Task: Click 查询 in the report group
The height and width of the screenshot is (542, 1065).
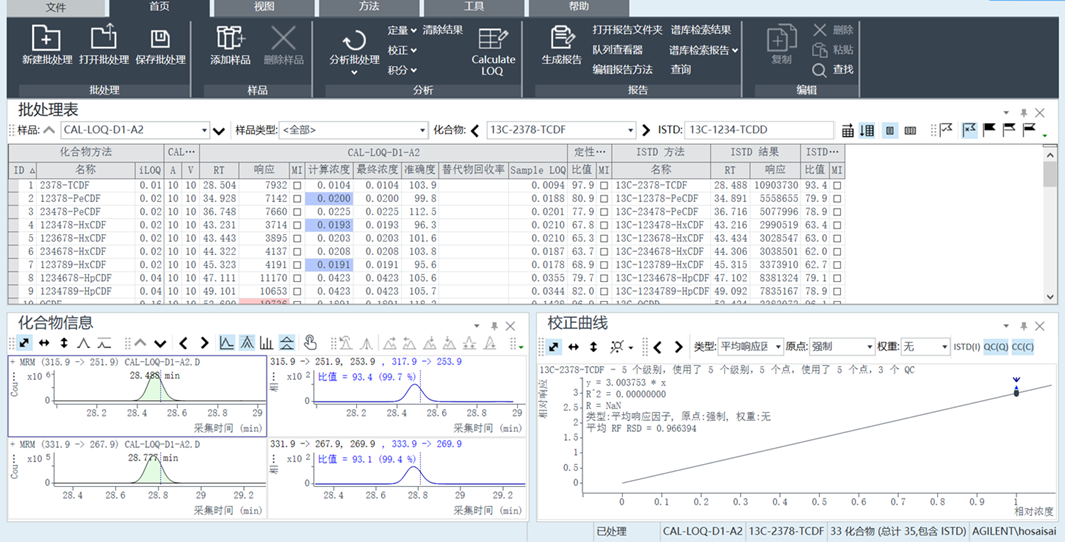Action: point(681,69)
